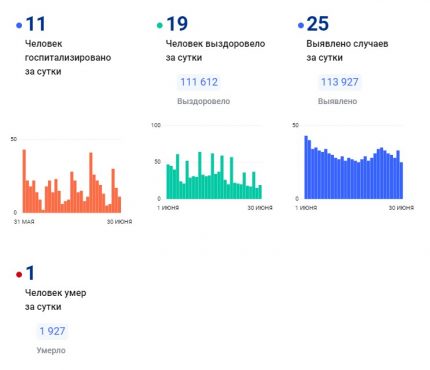430x370 pixels.
Task: Click the large number 19 heading
Action: pos(177,24)
